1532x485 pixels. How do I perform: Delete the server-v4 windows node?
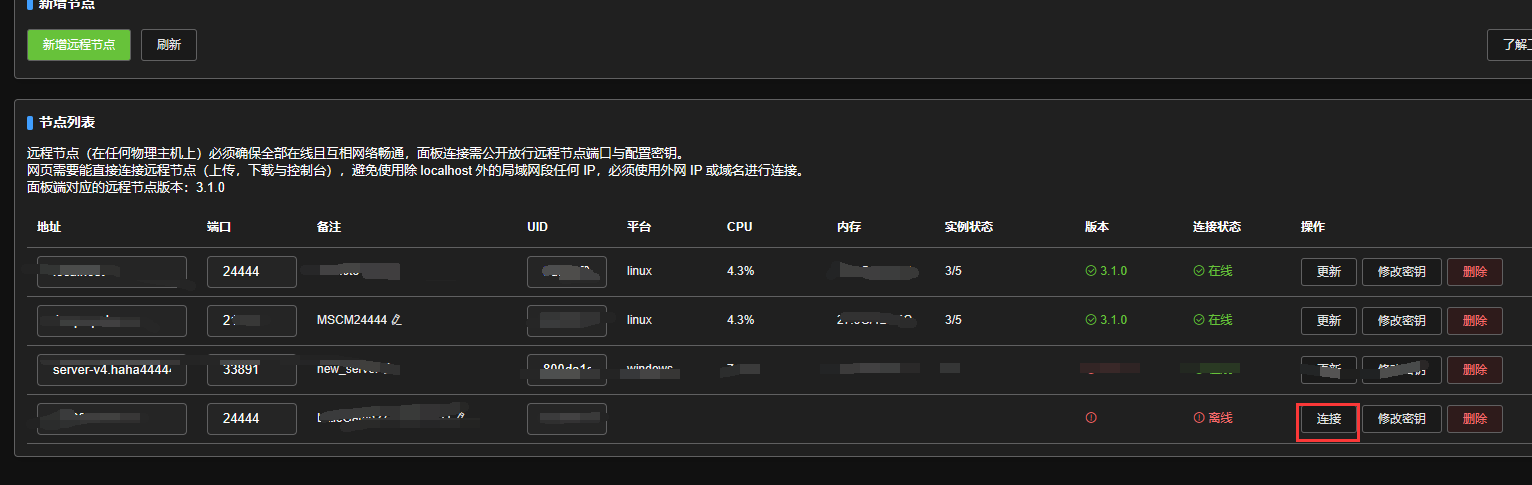coord(1474,370)
